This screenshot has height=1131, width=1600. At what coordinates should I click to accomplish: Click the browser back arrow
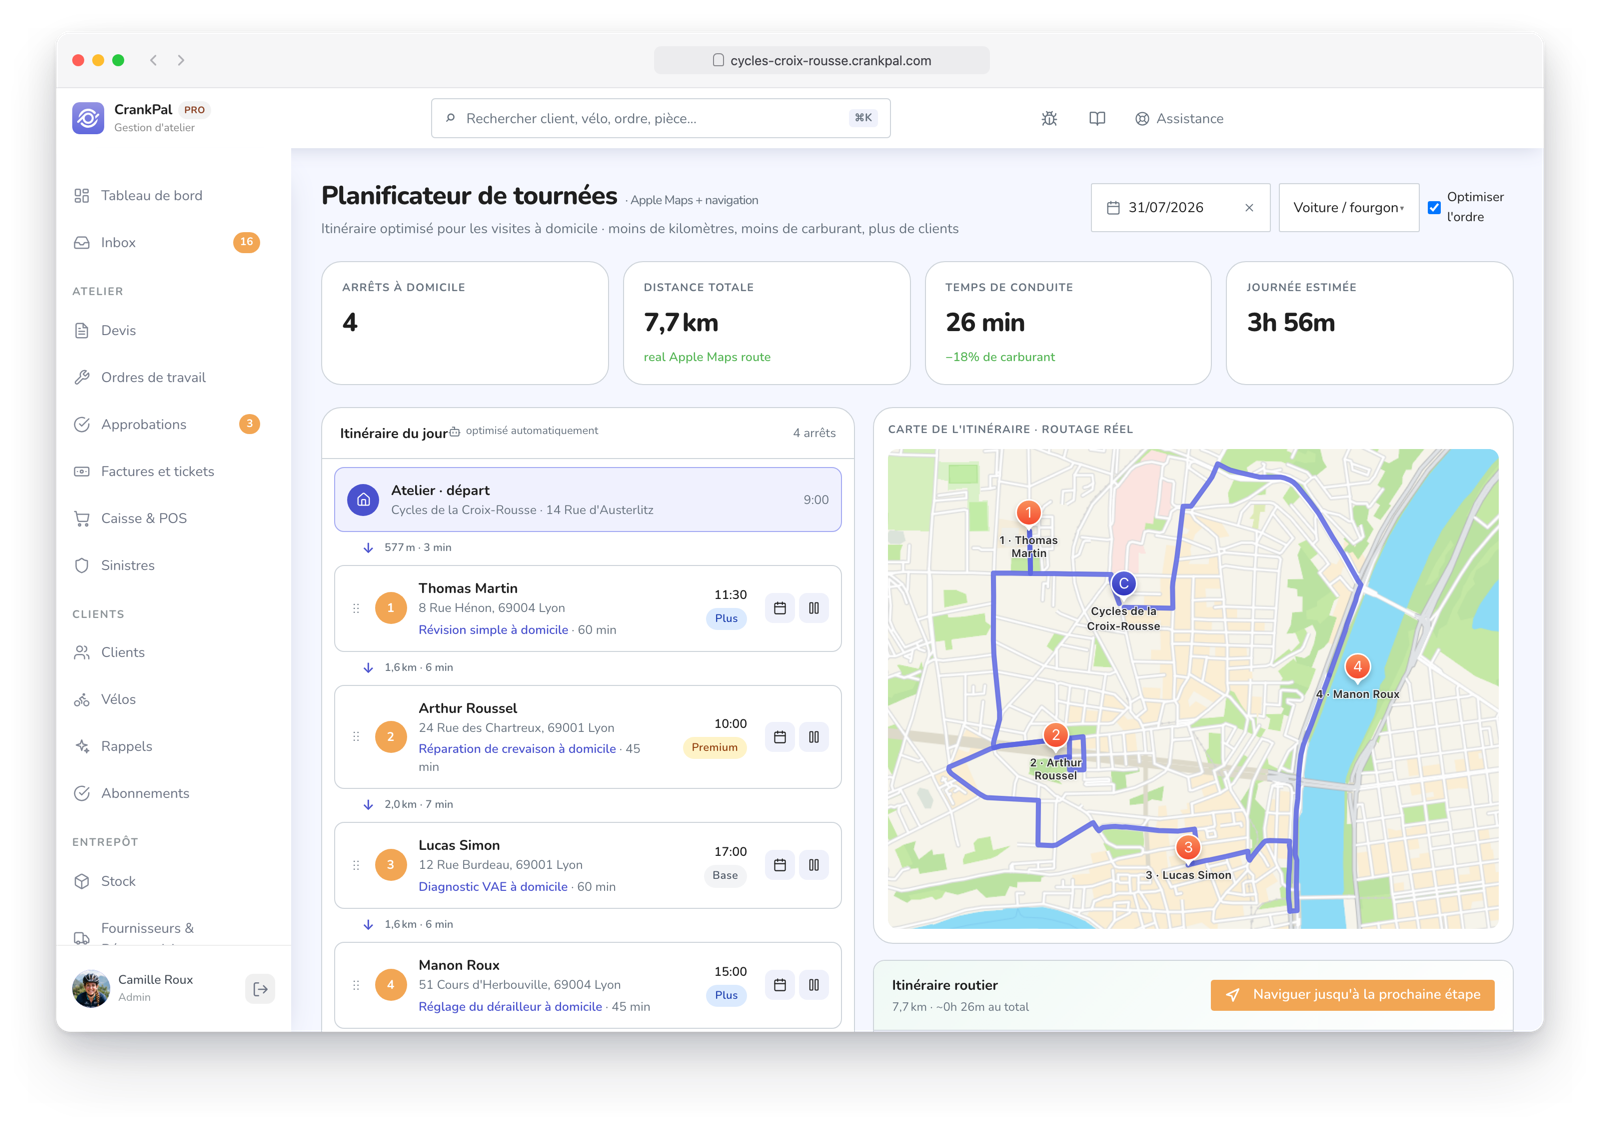(154, 60)
